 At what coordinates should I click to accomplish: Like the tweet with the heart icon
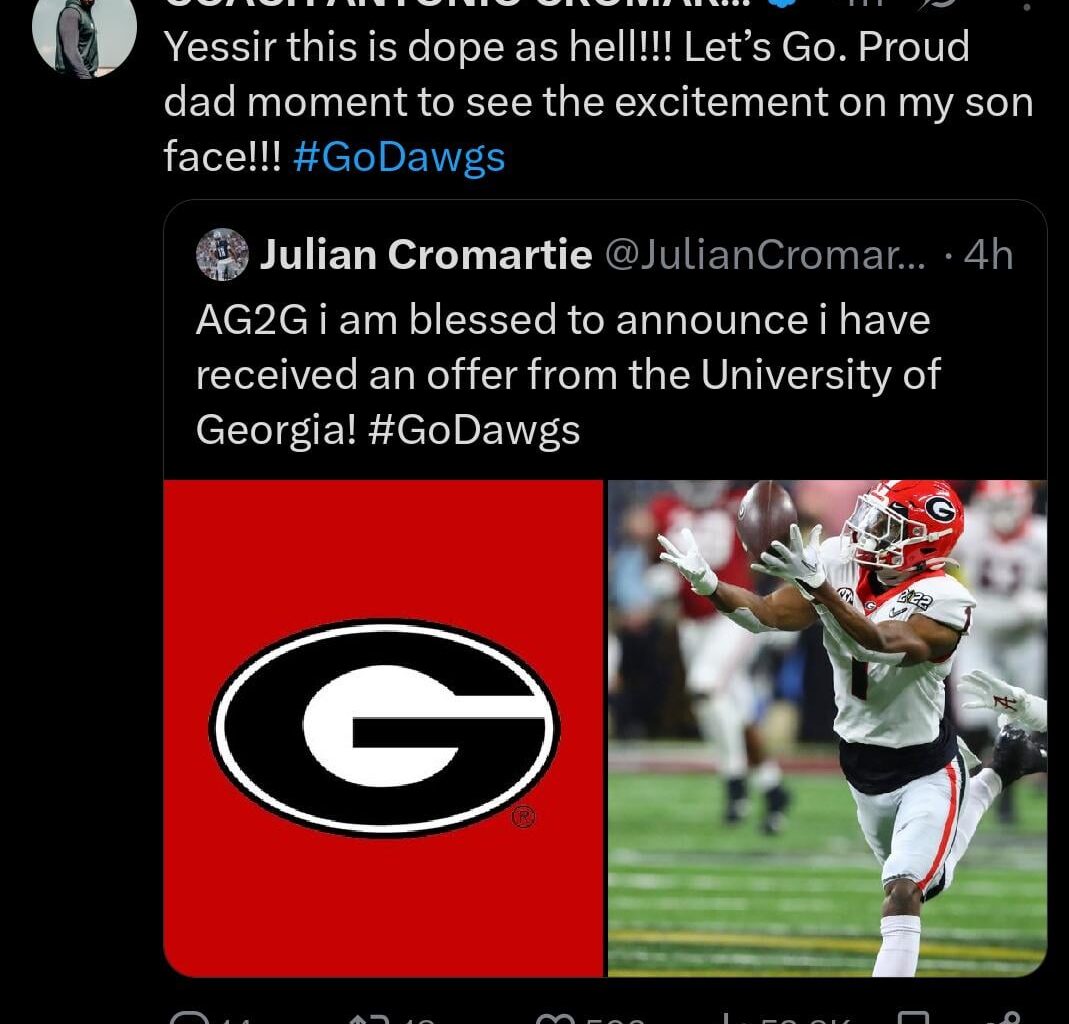[x=552, y=1018]
